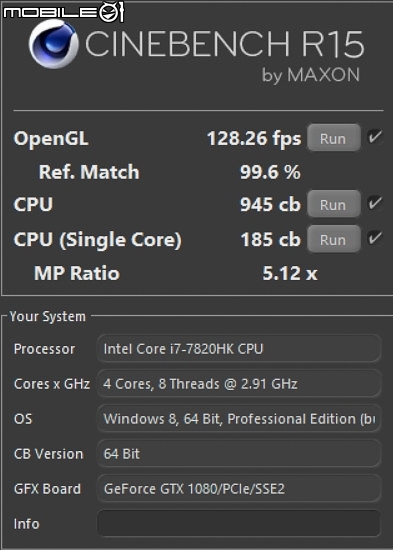Select the Processor field showing i7-7820HK
This screenshot has height=550, width=393.
[x=239, y=349]
